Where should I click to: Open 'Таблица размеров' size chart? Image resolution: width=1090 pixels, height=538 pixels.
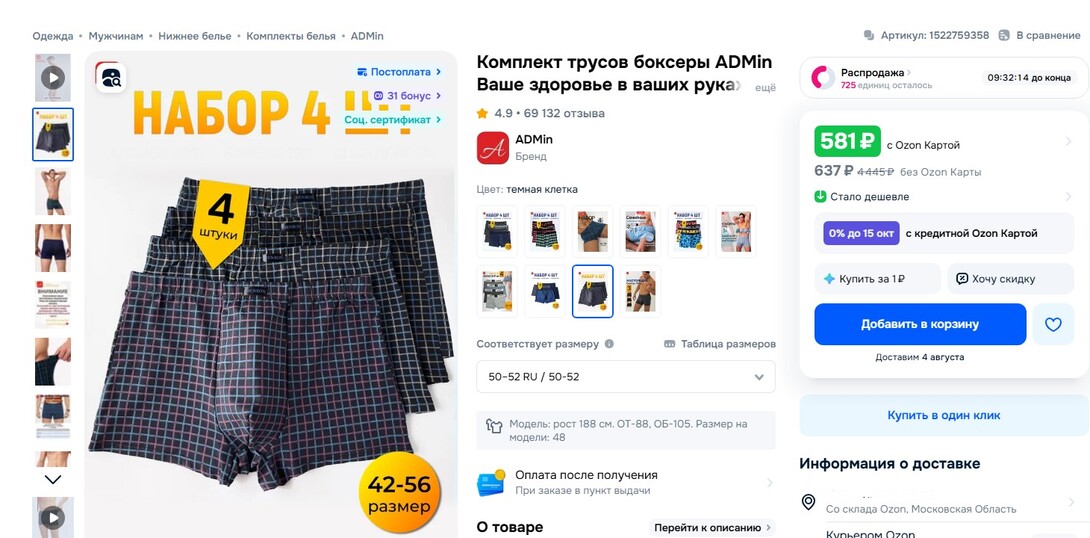tap(719, 343)
